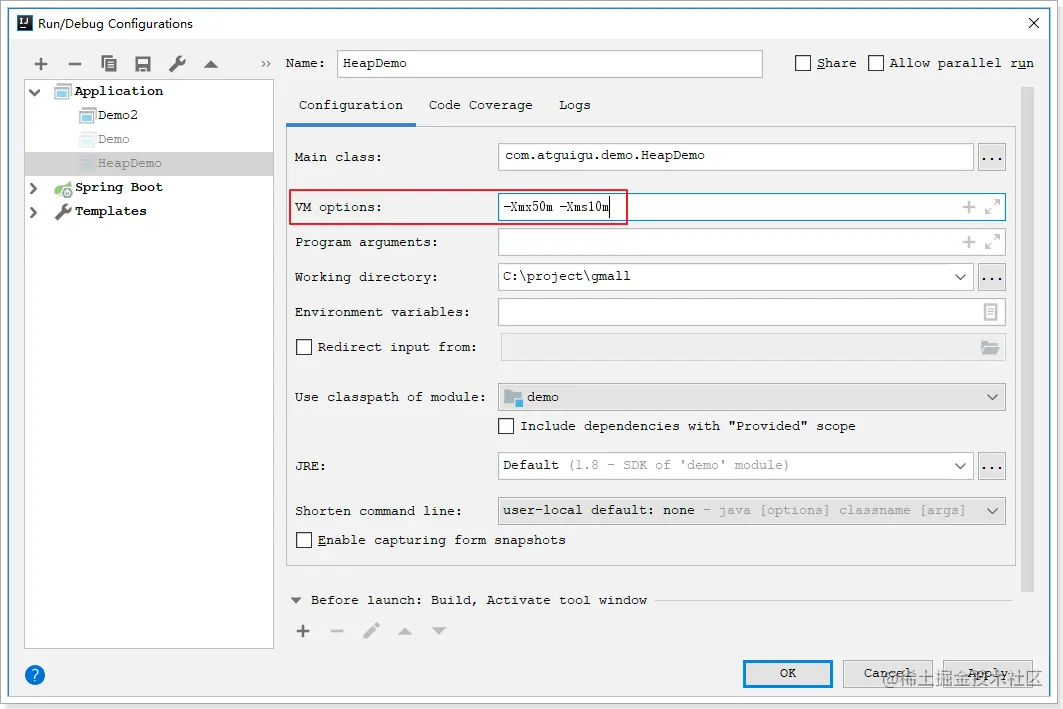Open the Working directory dropdown arrow
1063x709 pixels.
coord(960,277)
